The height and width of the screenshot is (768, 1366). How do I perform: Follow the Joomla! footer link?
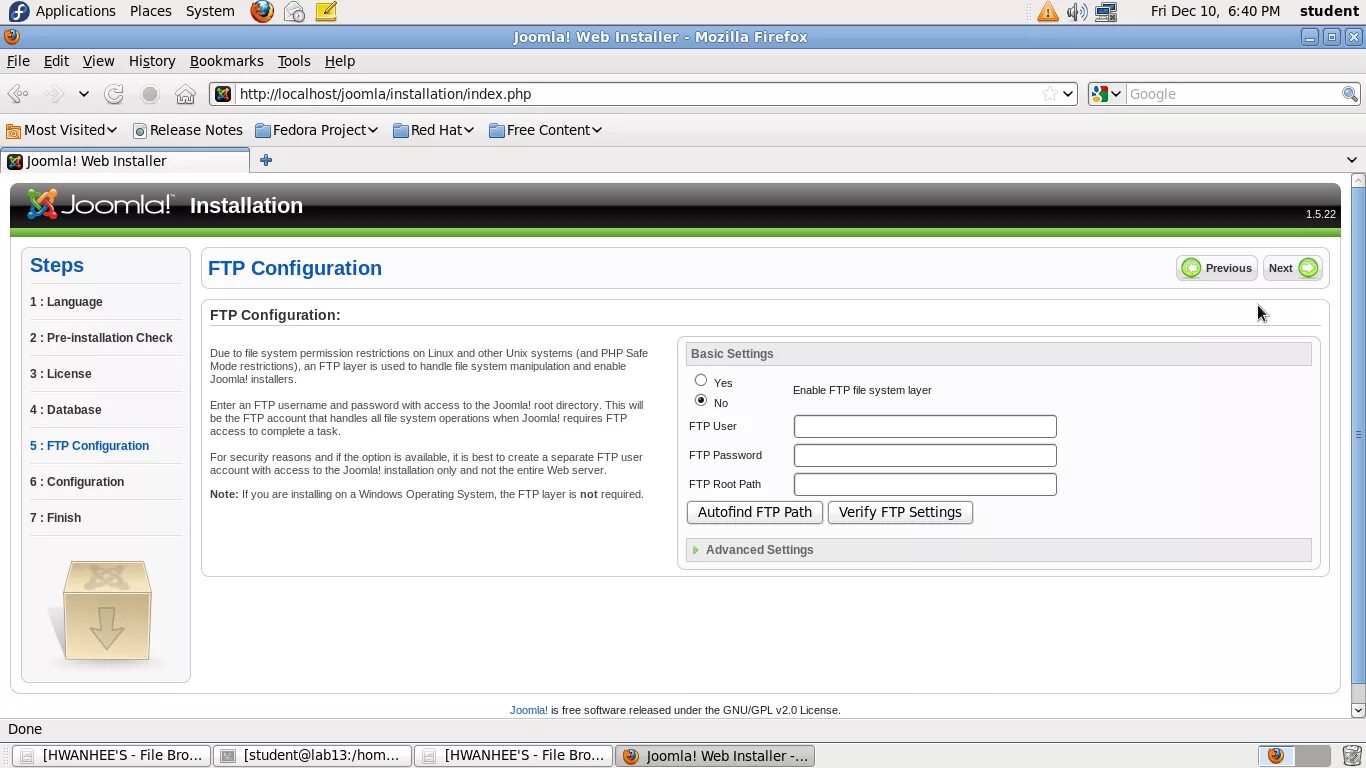[529, 710]
